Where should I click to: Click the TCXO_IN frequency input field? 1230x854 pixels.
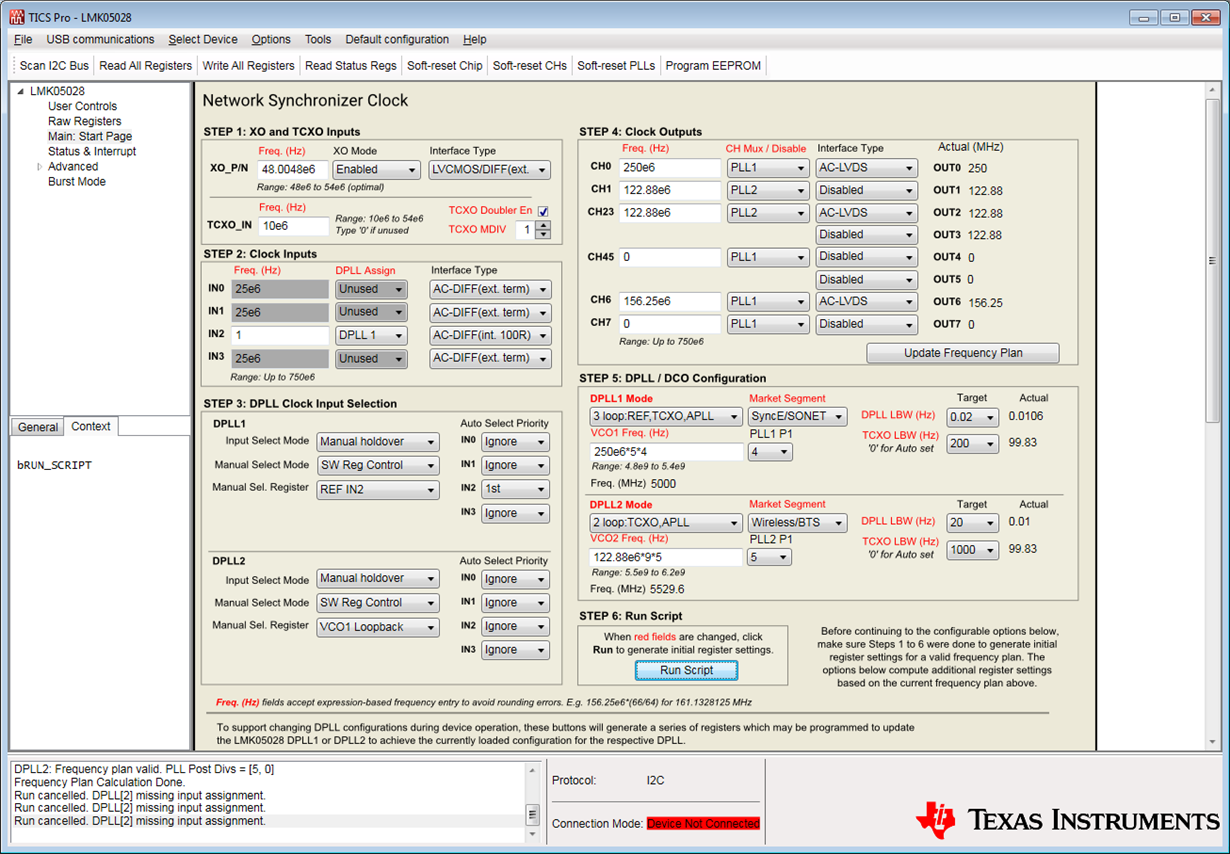click(293, 226)
